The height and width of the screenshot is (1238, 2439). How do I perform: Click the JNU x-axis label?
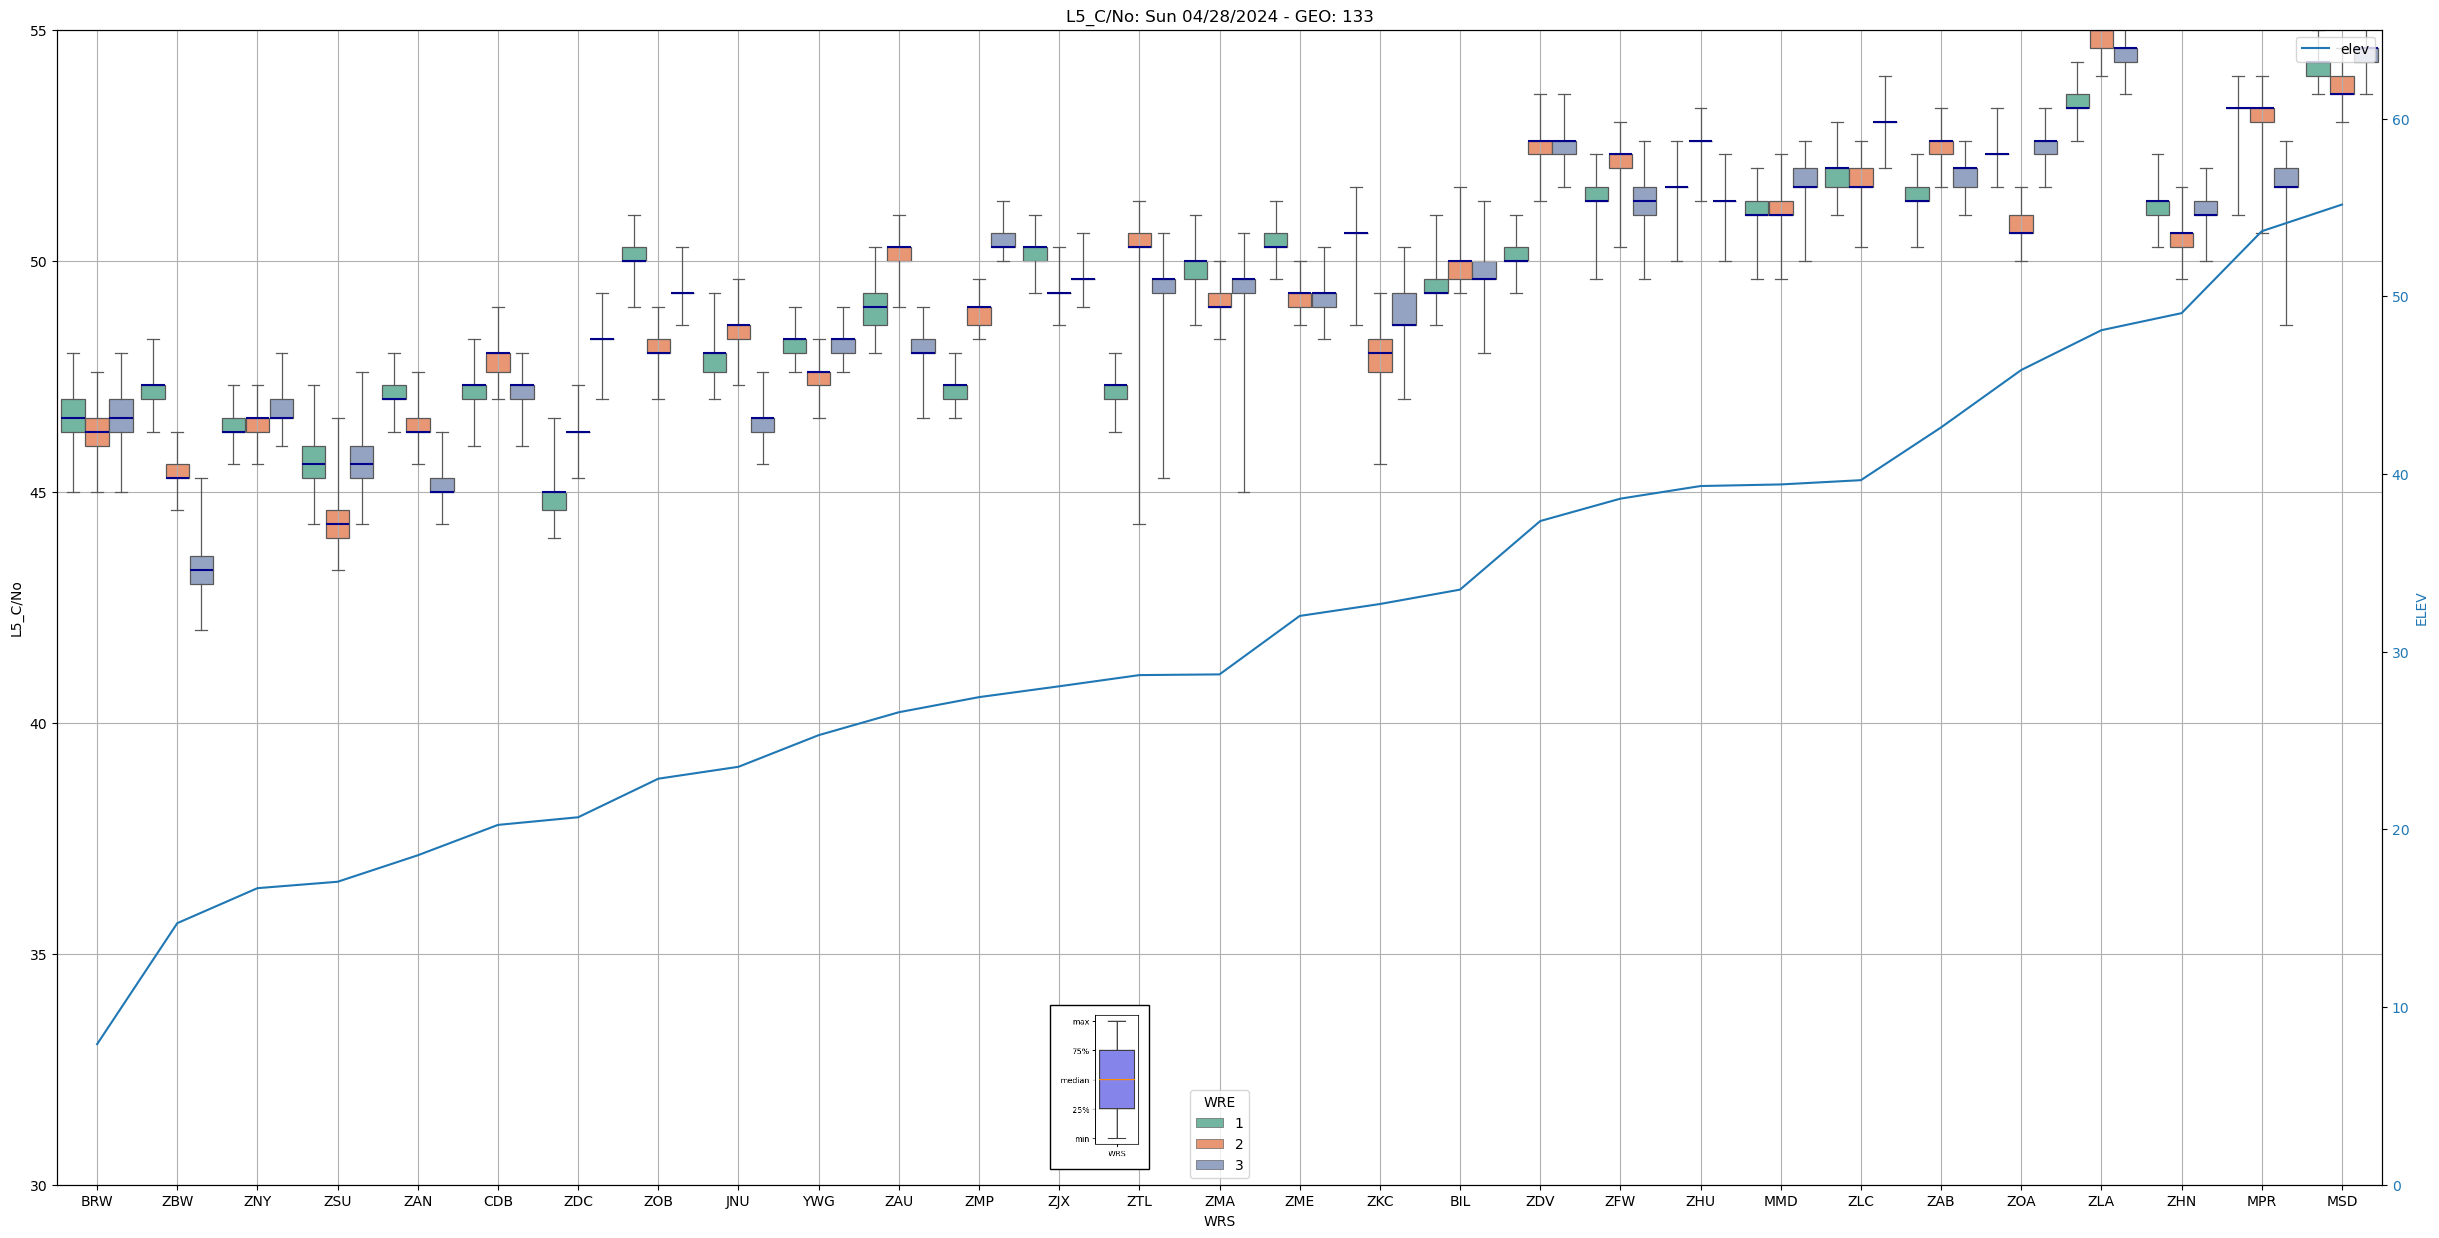[738, 1202]
